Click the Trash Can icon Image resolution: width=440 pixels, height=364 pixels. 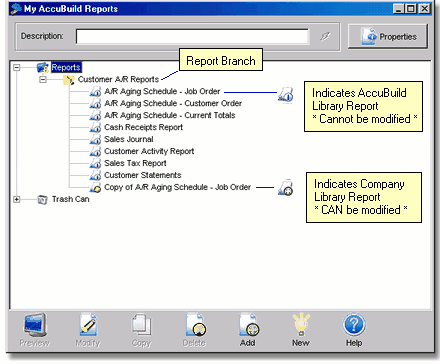(42, 199)
